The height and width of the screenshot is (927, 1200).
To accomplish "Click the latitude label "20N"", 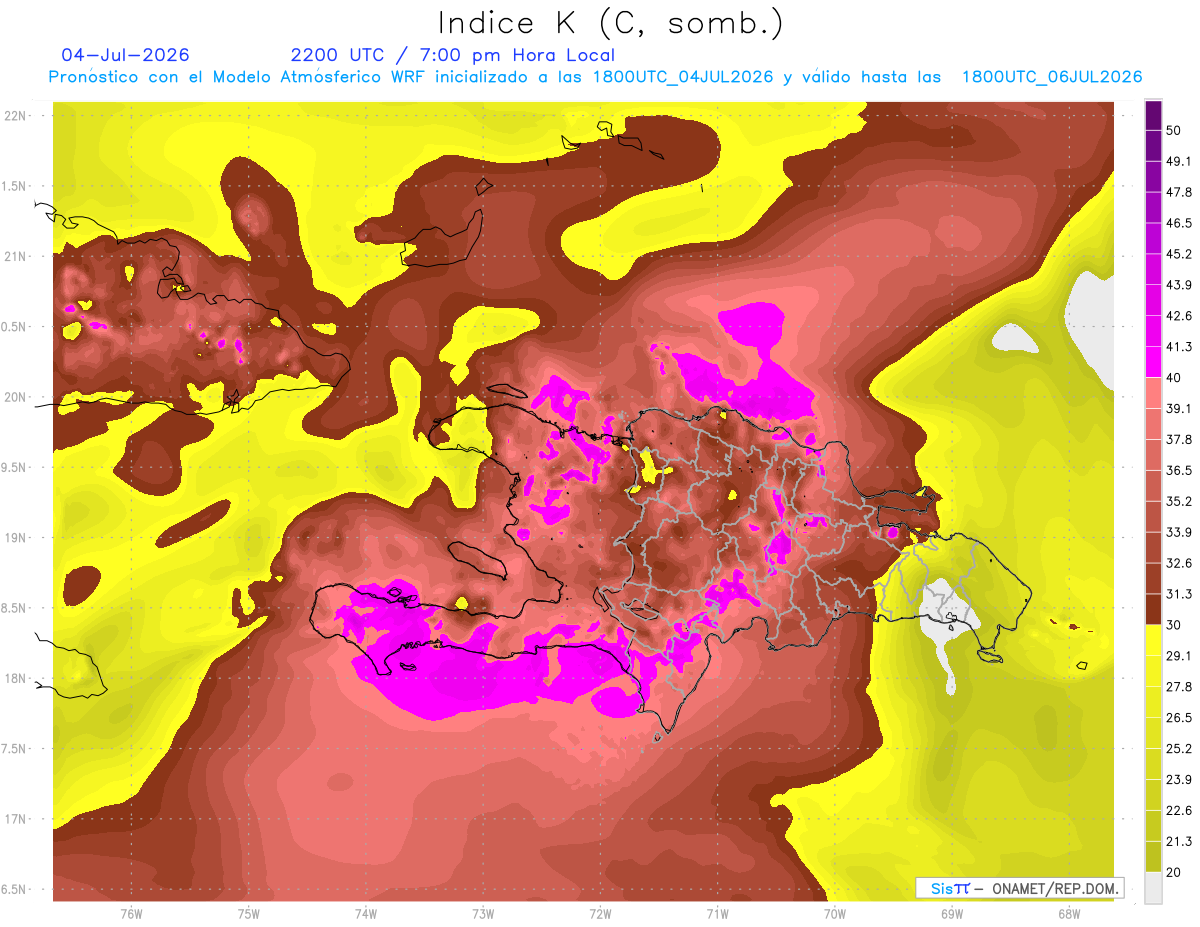I will coord(17,397).
